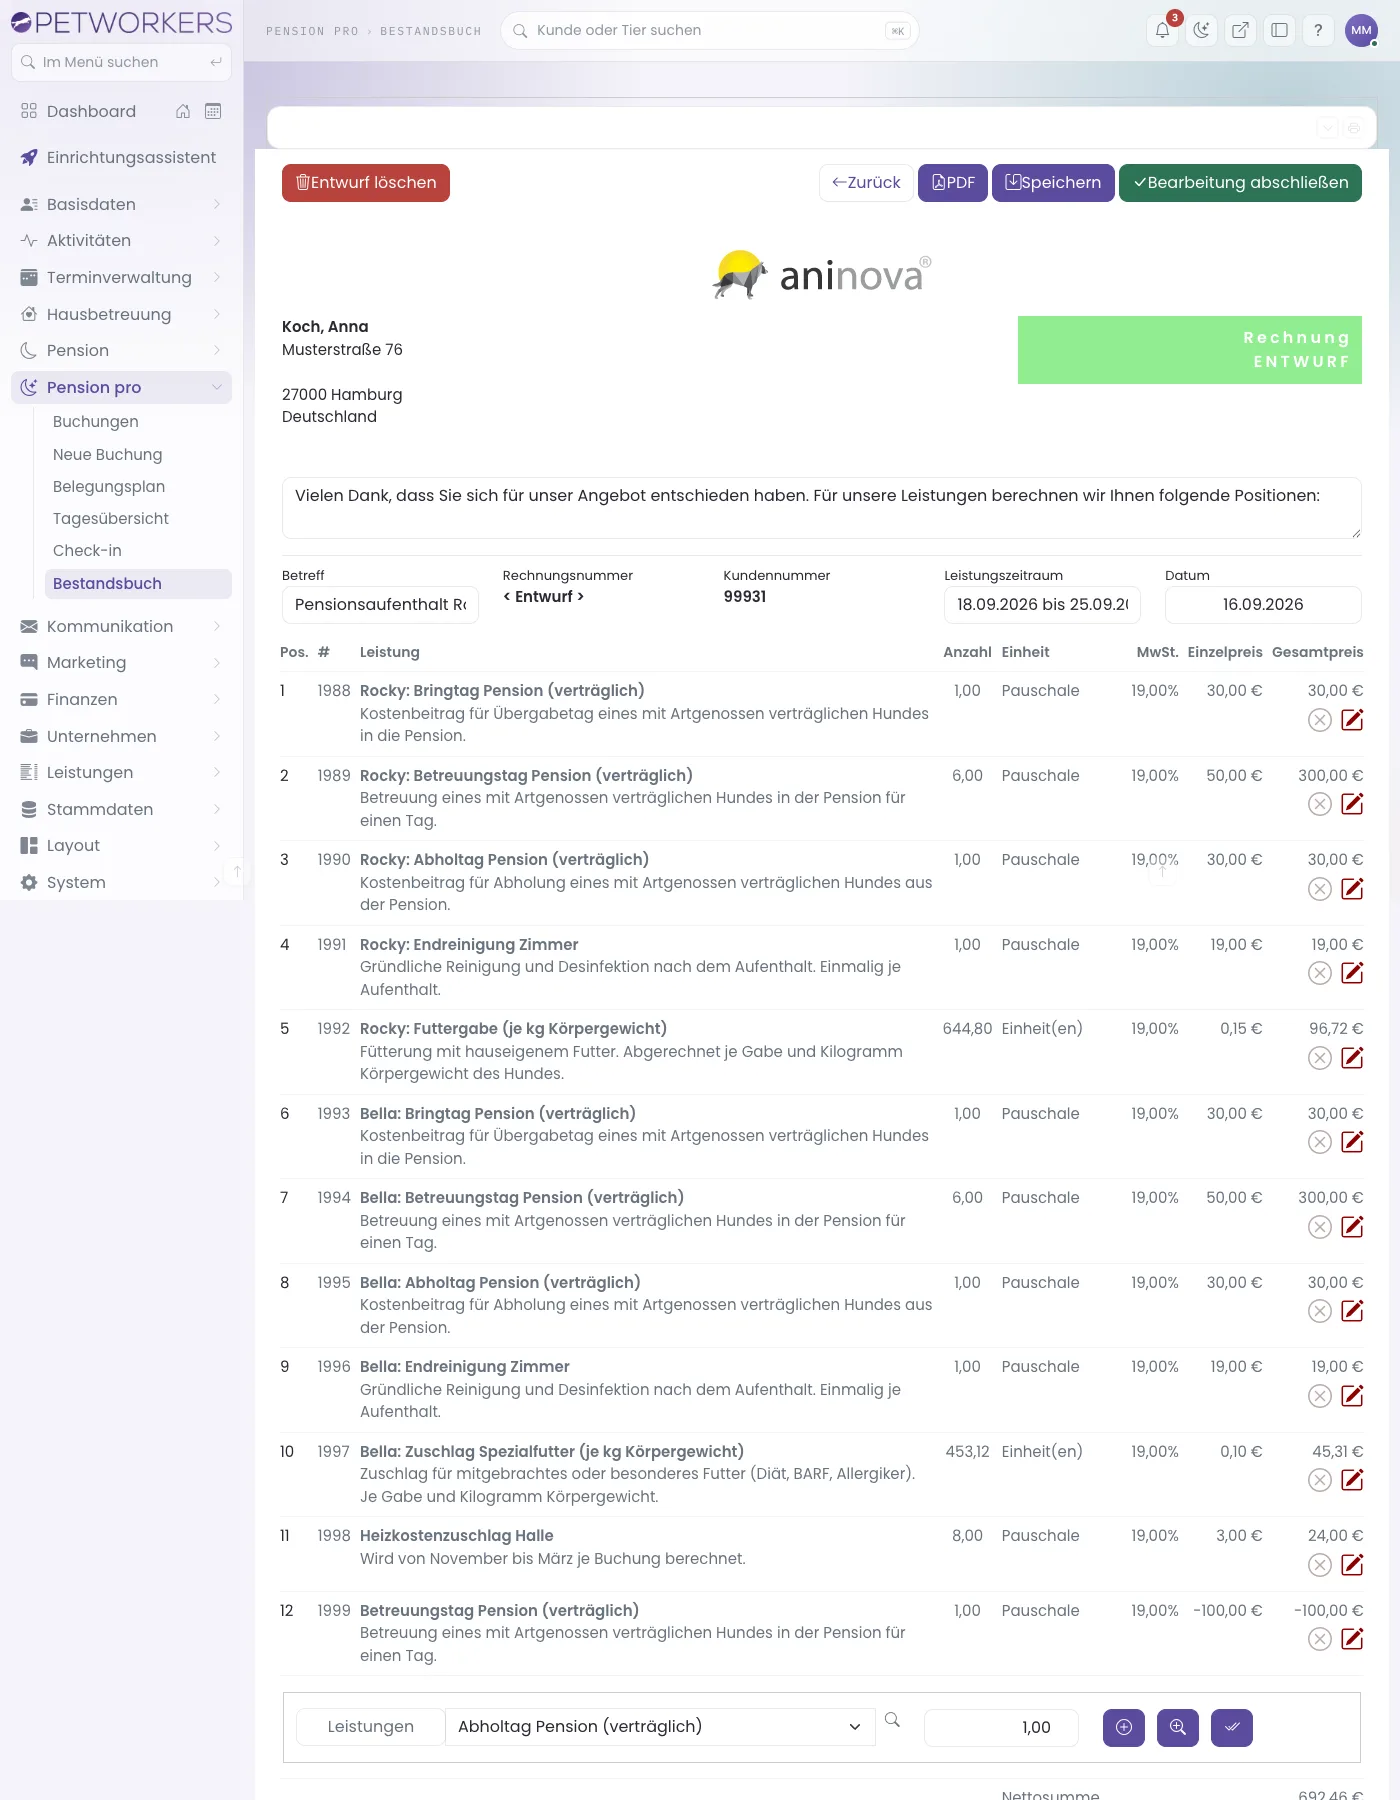Open help question mark icon

1318,30
